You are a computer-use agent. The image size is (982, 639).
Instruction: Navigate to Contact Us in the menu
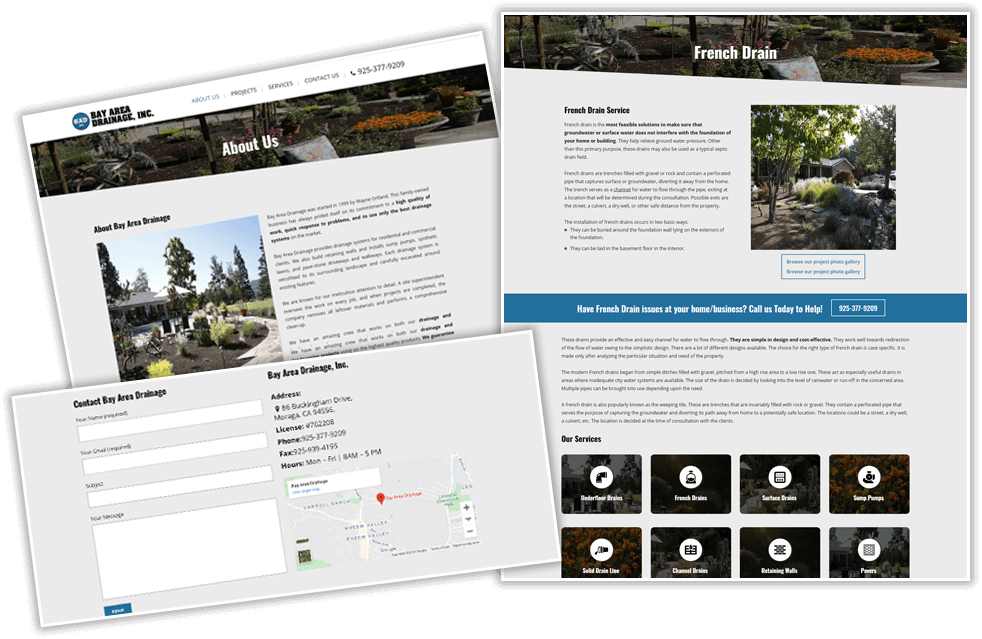tap(321, 78)
